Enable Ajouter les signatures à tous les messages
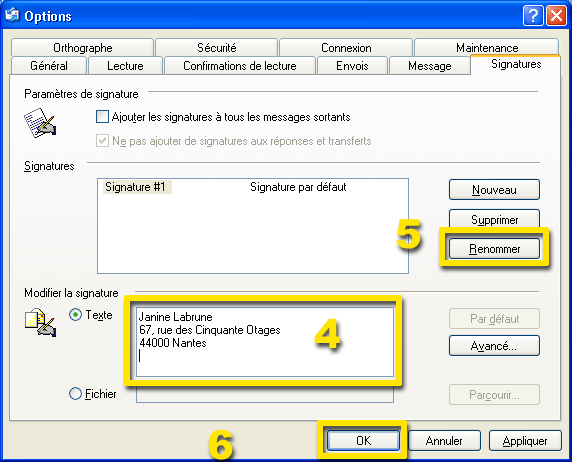This screenshot has height=462, width=572. tap(102, 117)
